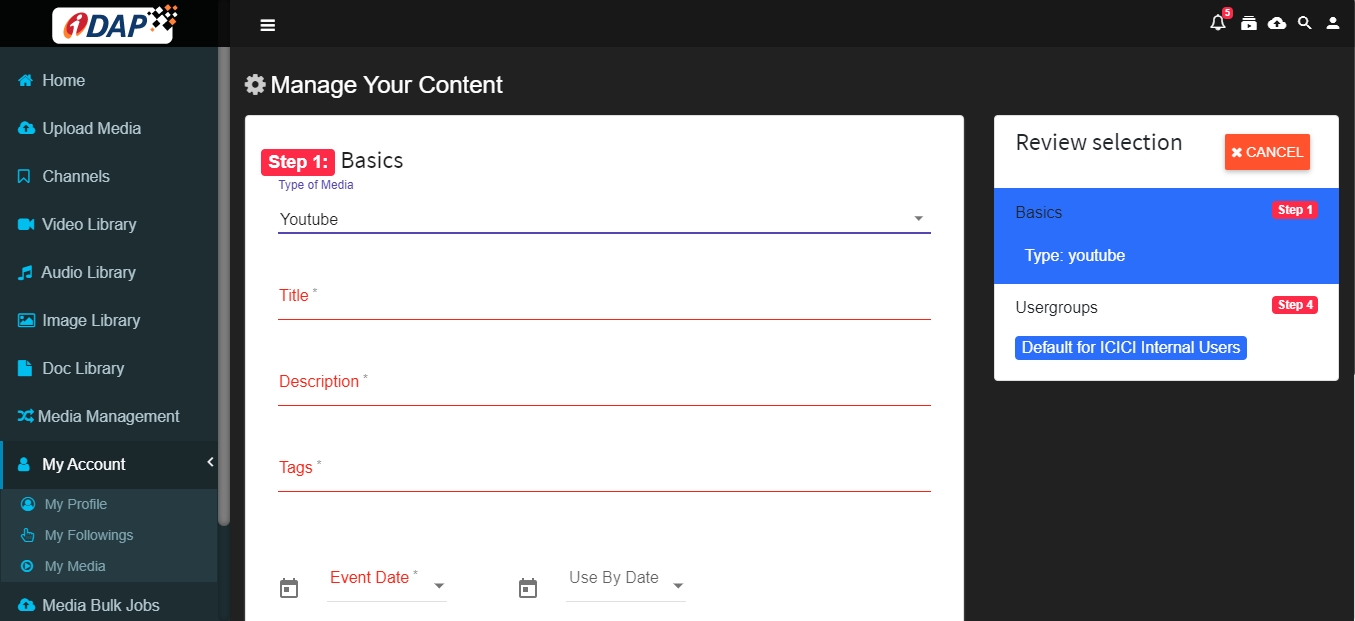Image resolution: width=1355 pixels, height=621 pixels.
Task: Collapse the My Account menu chevron
Action: (x=210, y=462)
